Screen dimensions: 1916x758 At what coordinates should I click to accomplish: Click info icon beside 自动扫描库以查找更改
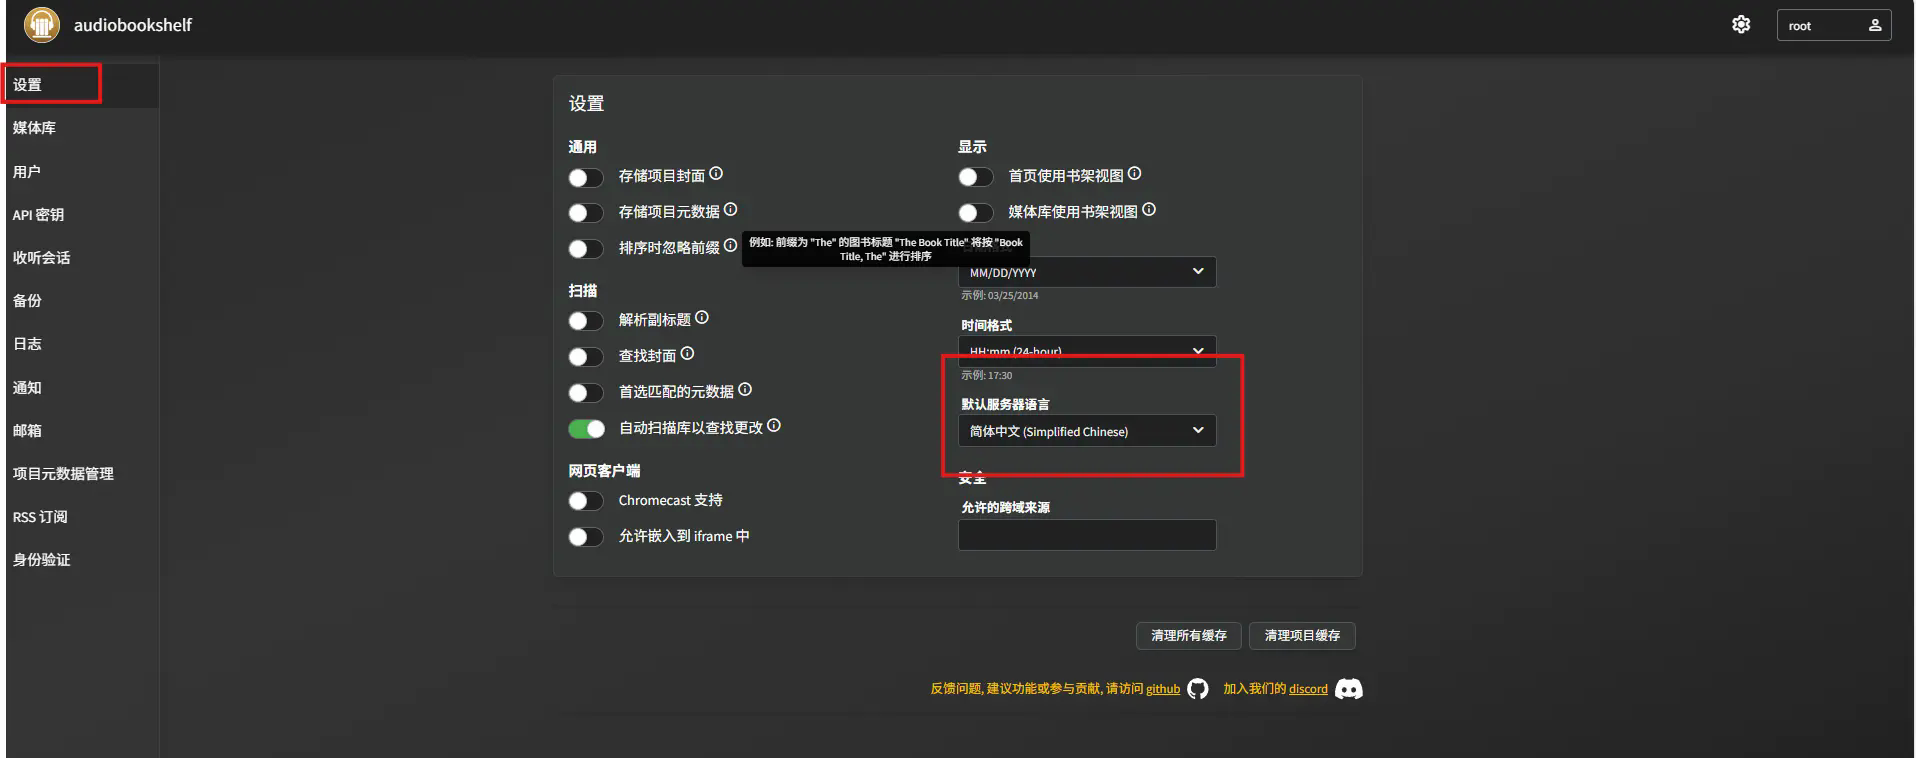click(x=774, y=426)
